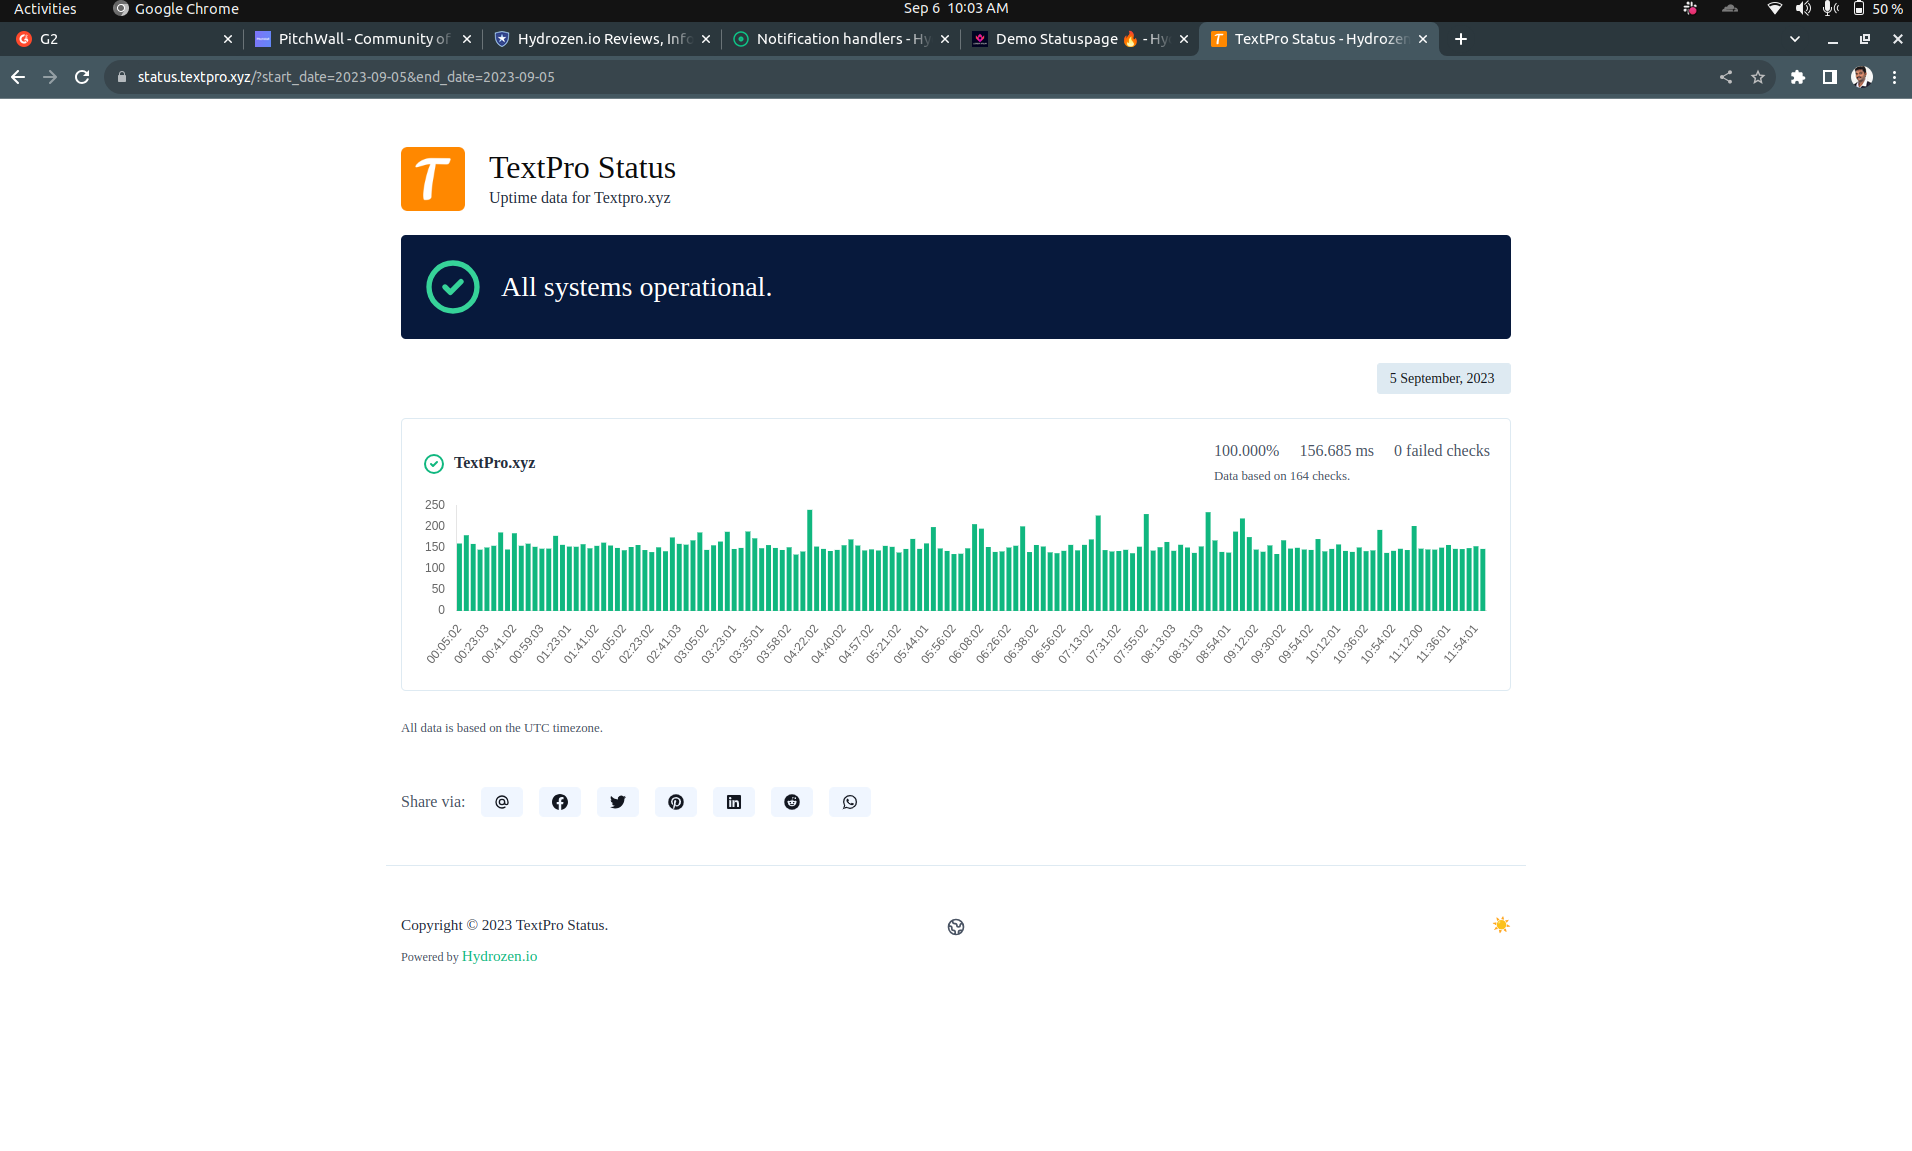Toggle Chrome side panel
This screenshot has width=1912, height=1151.
(x=1830, y=77)
